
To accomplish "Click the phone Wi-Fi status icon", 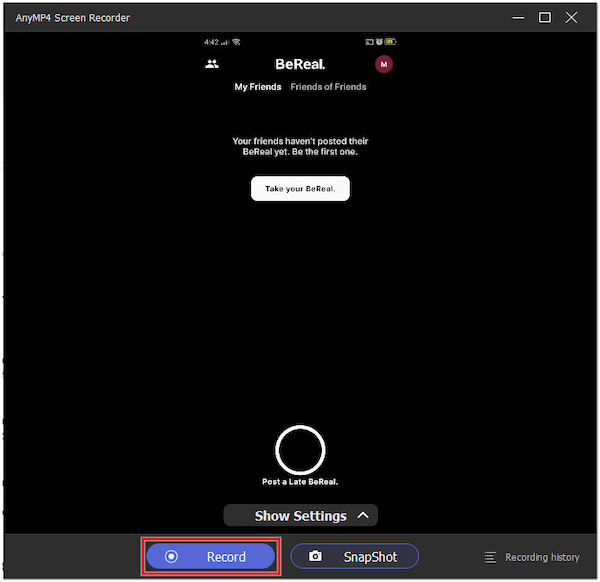I will point(236,42).
